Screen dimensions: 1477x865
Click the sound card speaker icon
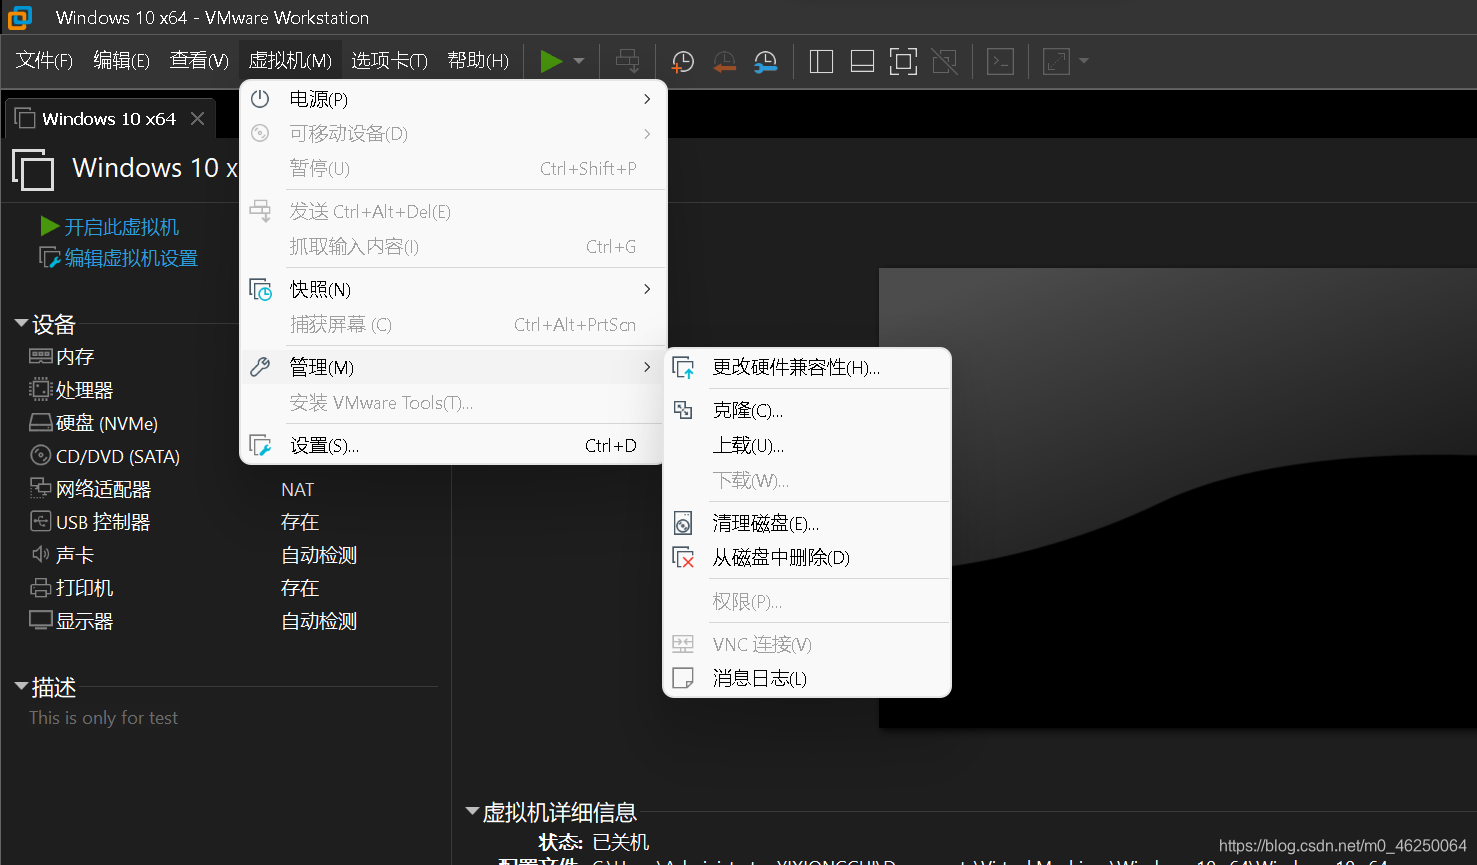(40, 554)
